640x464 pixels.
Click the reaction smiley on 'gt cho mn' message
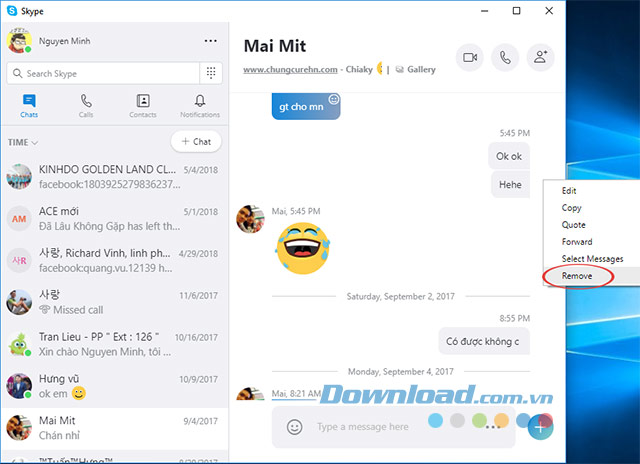tap(333, 99)
